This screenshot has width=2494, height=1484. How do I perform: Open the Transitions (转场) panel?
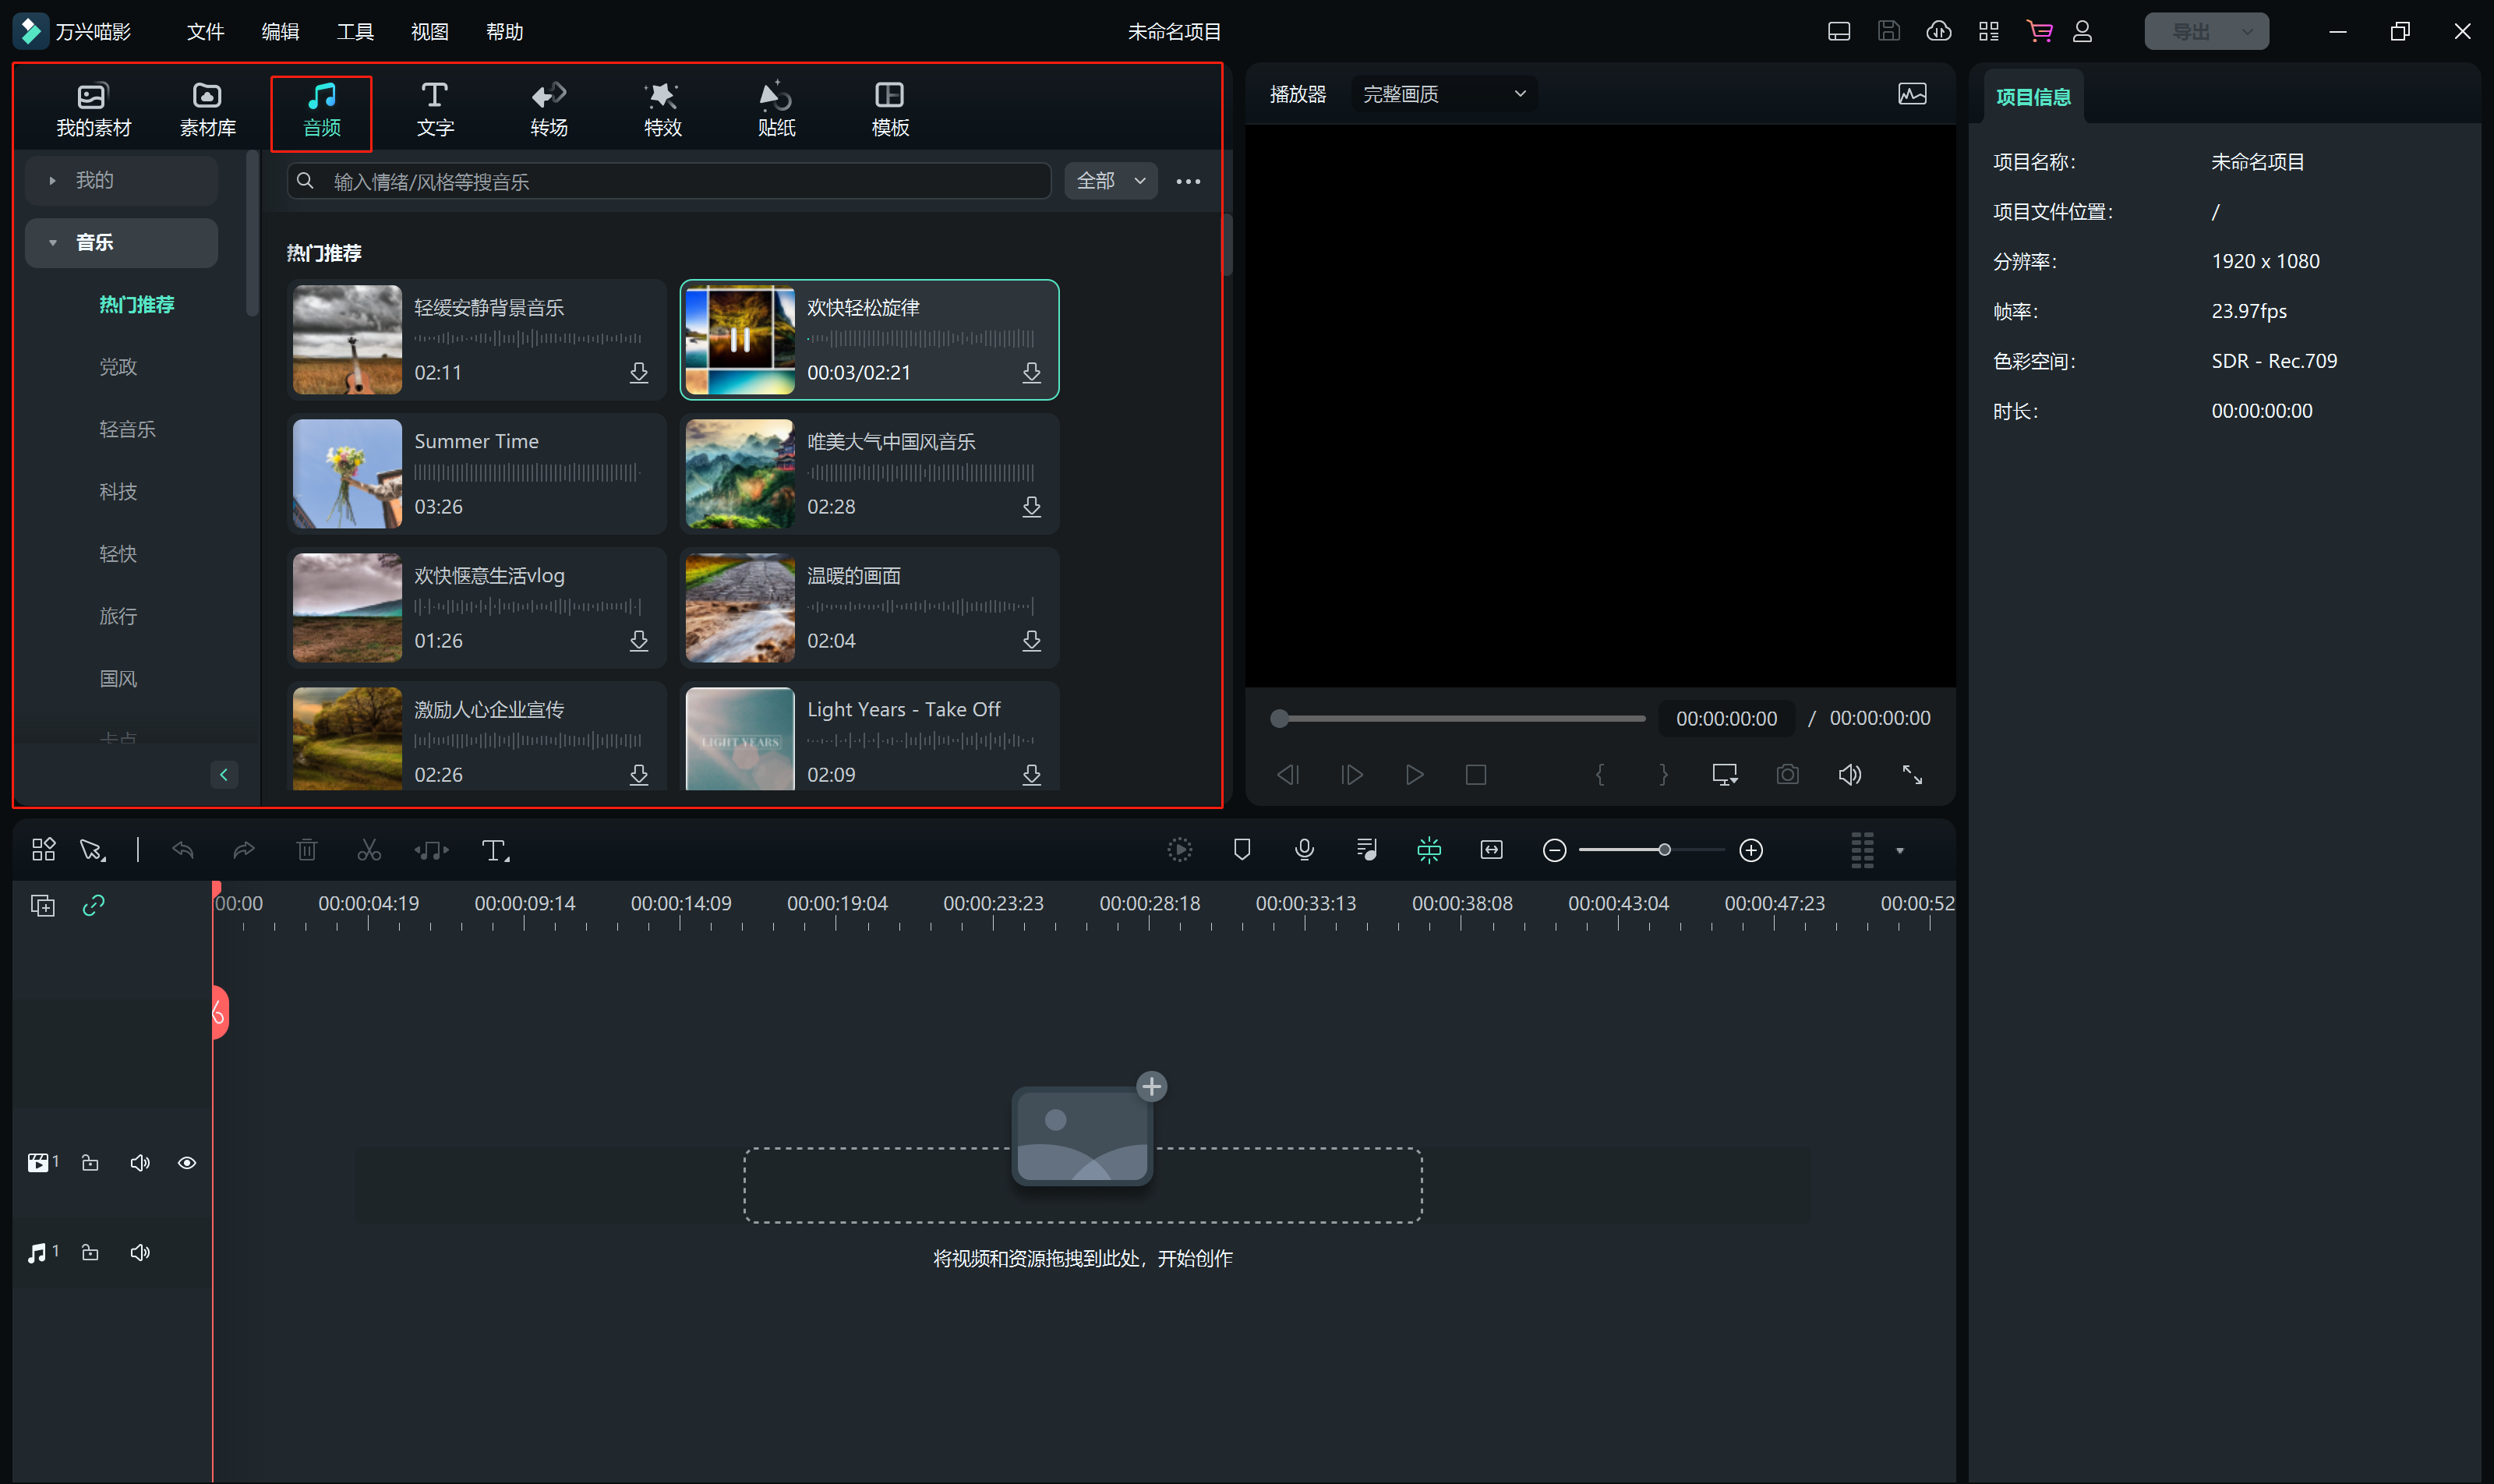click(x=548, y=109)
